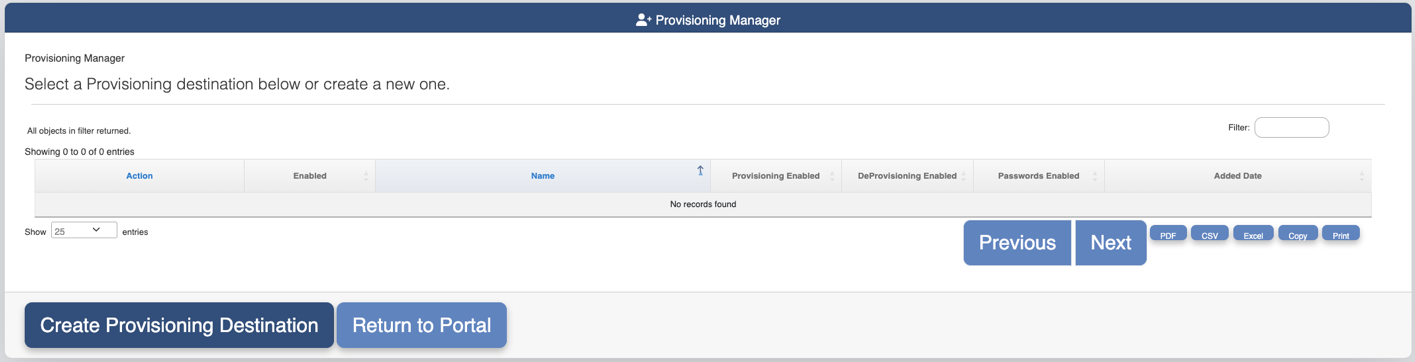
Task: Create a new Provisioning Destination
Action: [179, 325]
